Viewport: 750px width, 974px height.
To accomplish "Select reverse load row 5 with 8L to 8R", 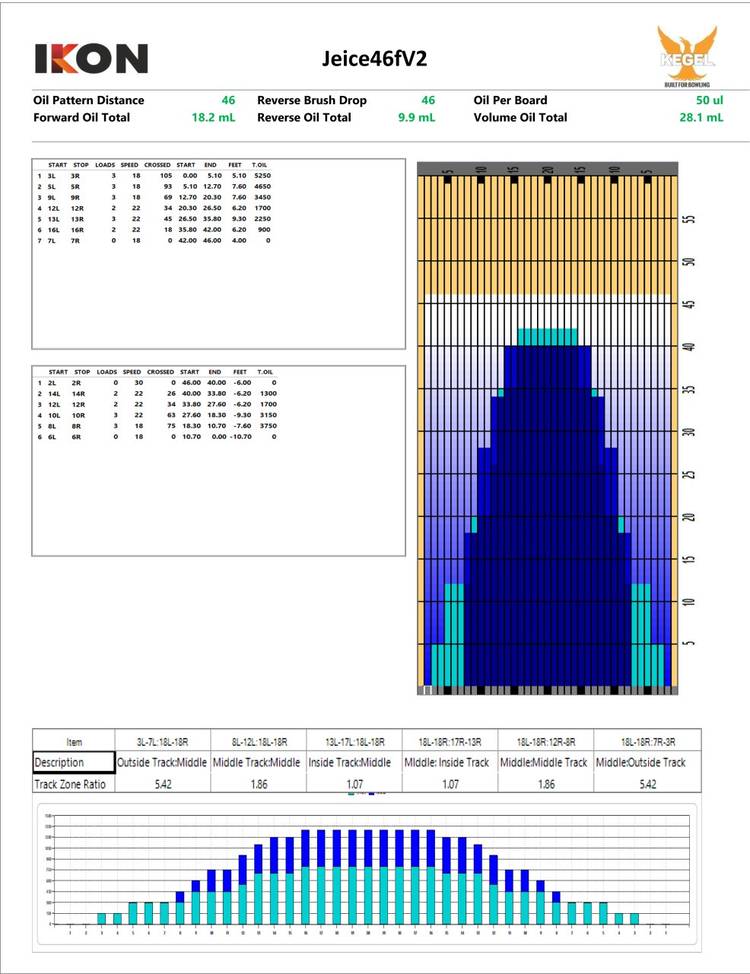I will pos(152,426).
